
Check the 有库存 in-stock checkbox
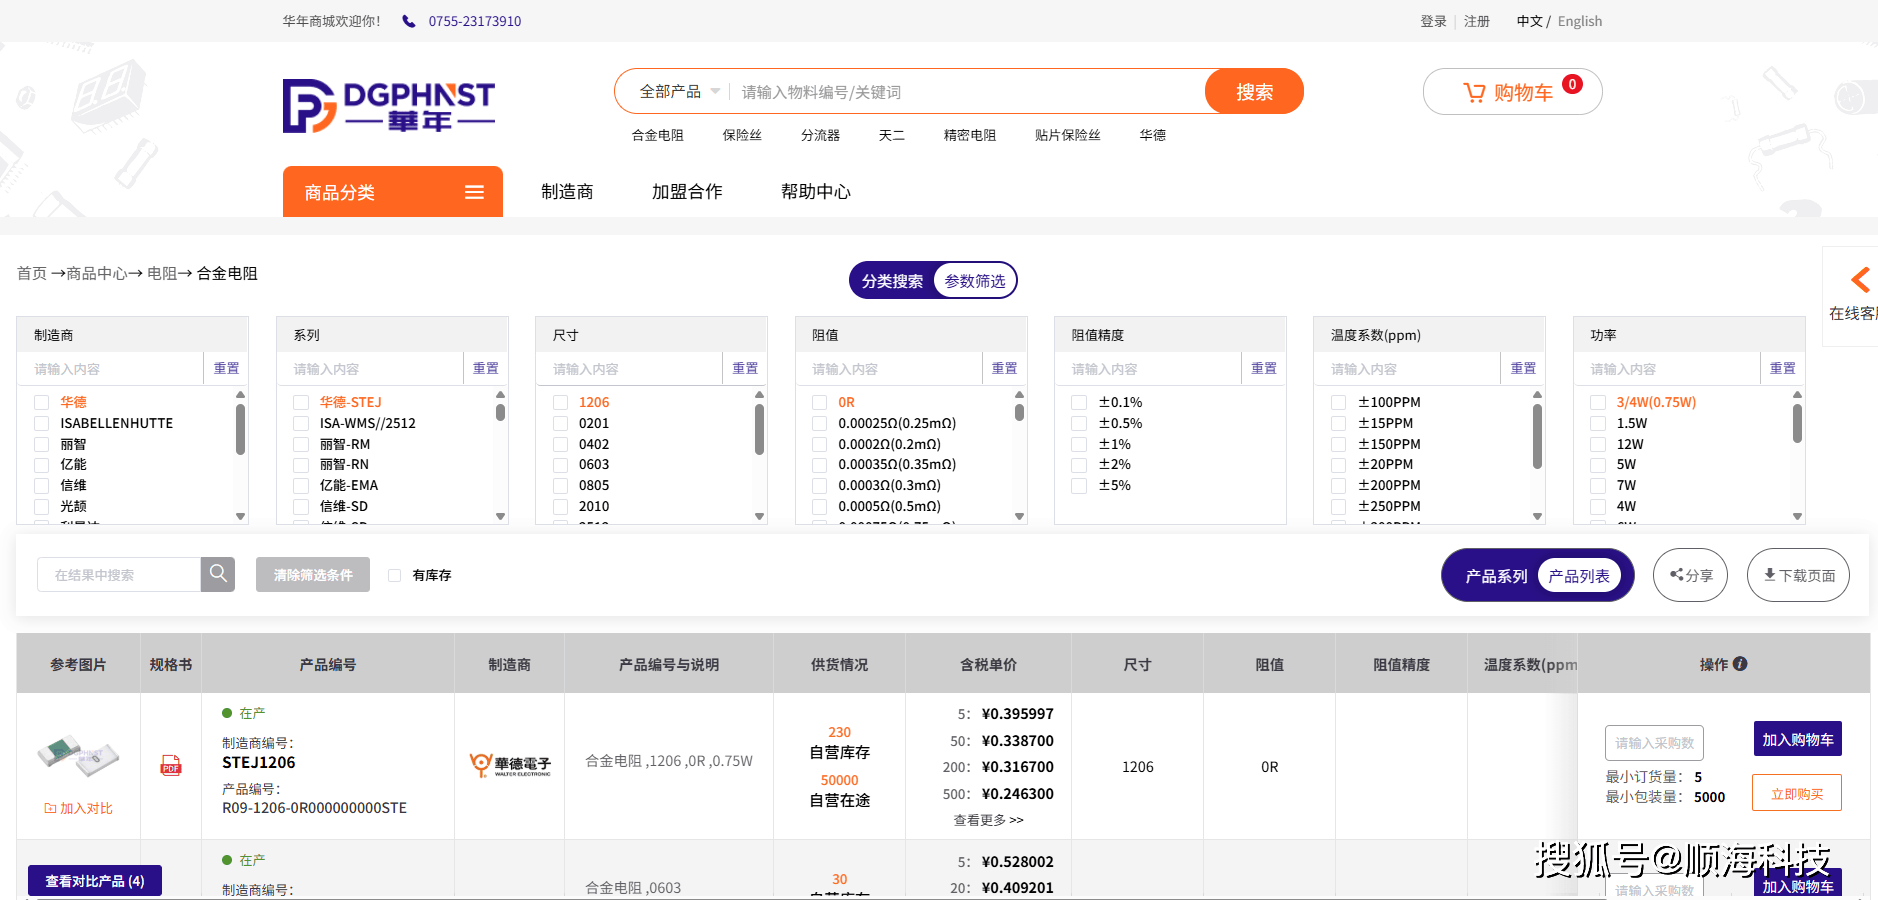(395, 575)
